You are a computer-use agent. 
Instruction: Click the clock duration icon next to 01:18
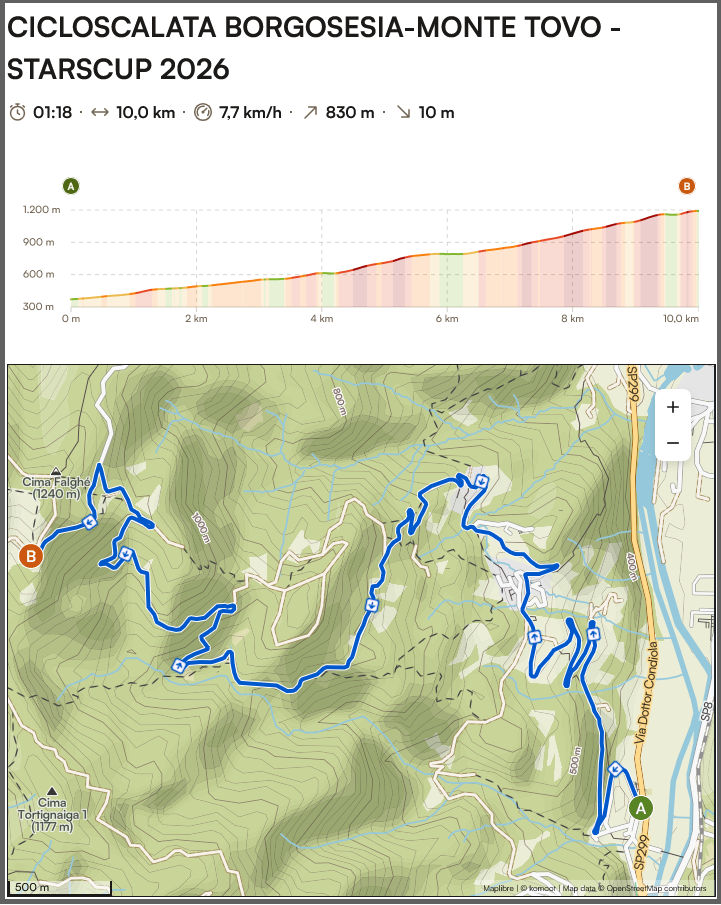point(17,112)
